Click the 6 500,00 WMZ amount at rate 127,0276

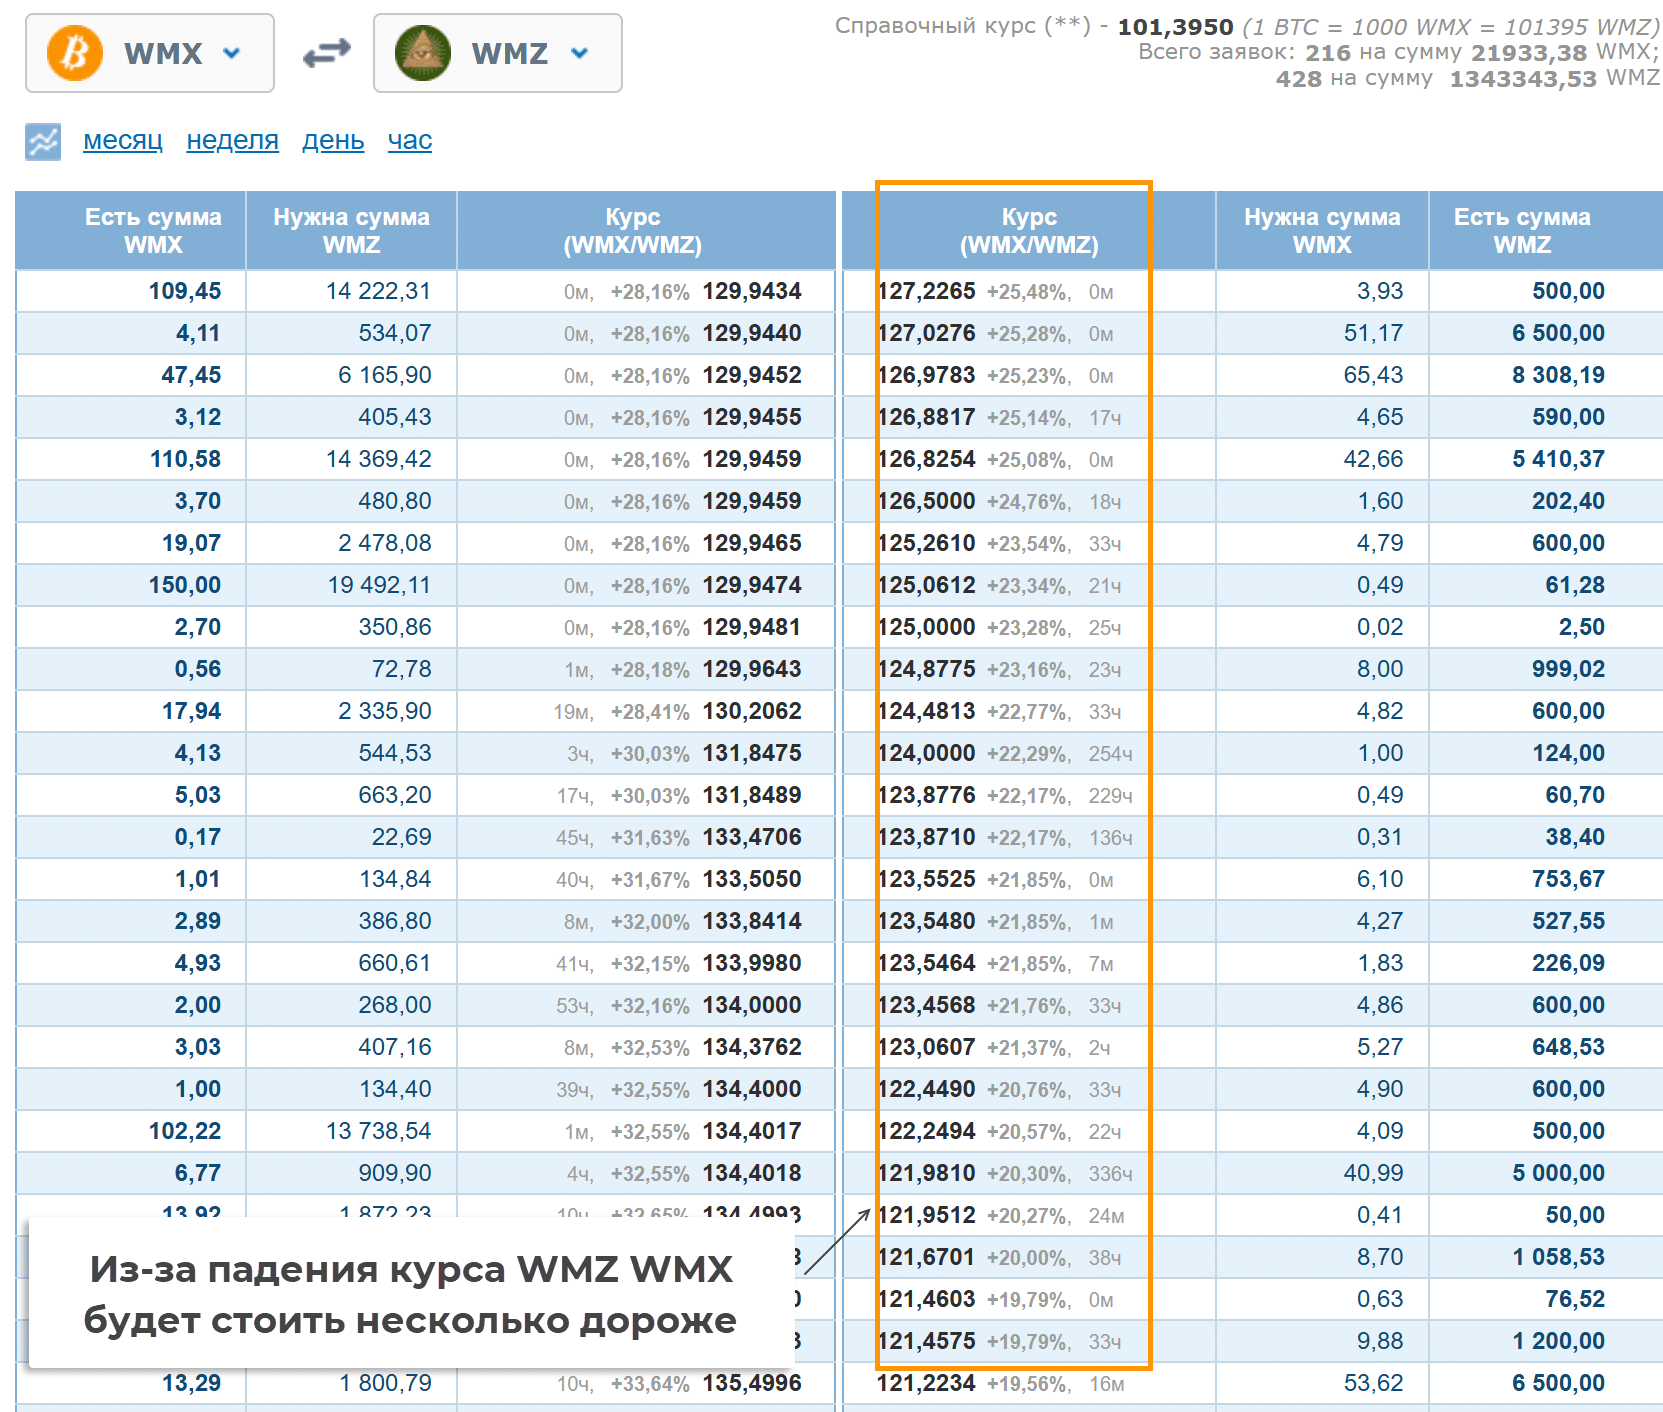point(1557,334)
